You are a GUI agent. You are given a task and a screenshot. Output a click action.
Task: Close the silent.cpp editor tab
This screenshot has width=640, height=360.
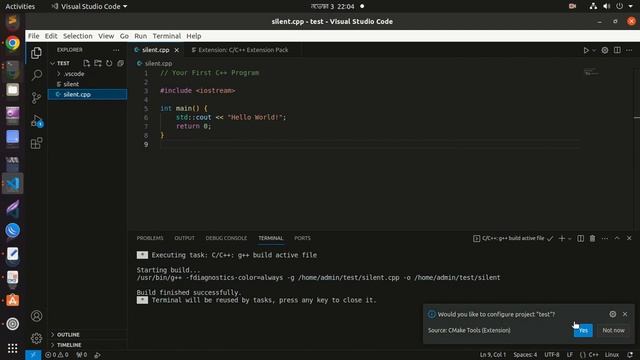coord(176,50)
